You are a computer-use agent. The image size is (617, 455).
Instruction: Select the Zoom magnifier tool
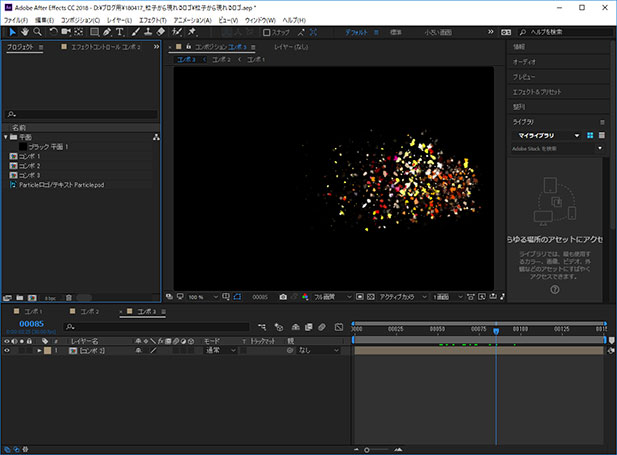point(38,32)
